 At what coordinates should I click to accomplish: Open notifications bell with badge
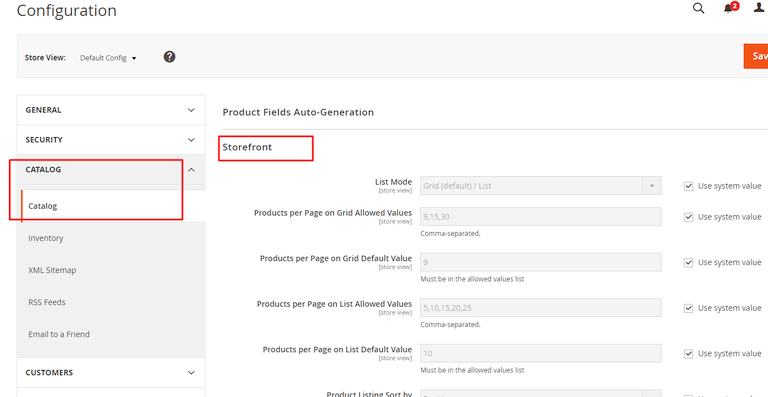731,8
